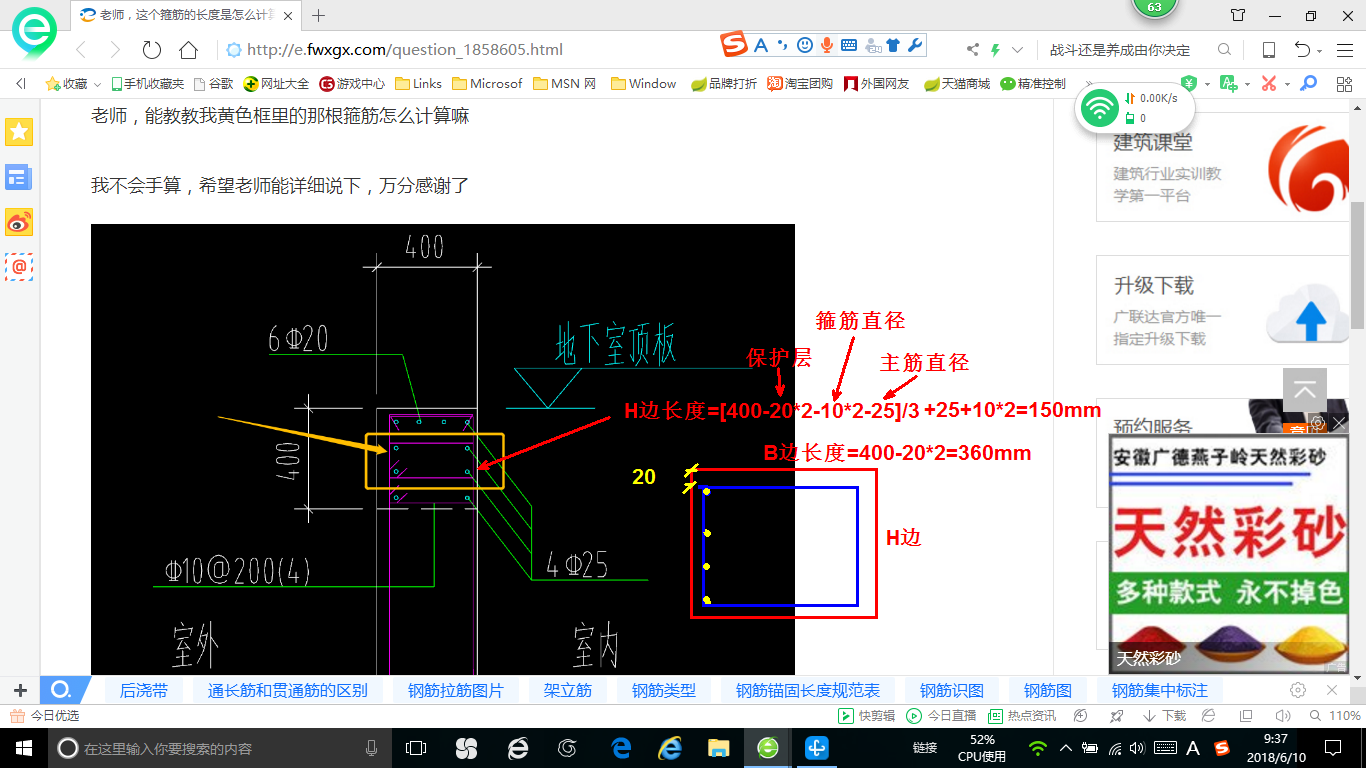Open the MSN 网 bookmark folder

point(565,84)
